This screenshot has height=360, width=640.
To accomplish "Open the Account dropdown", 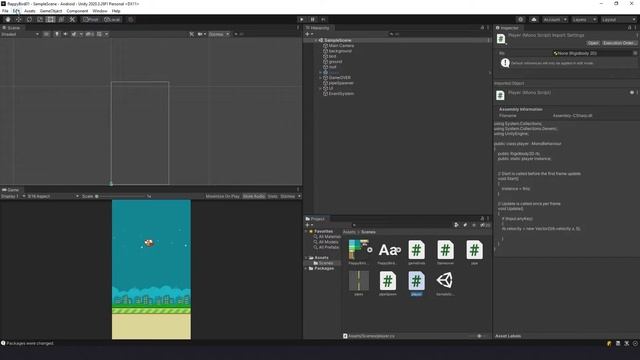I will (x=555, y=19).
